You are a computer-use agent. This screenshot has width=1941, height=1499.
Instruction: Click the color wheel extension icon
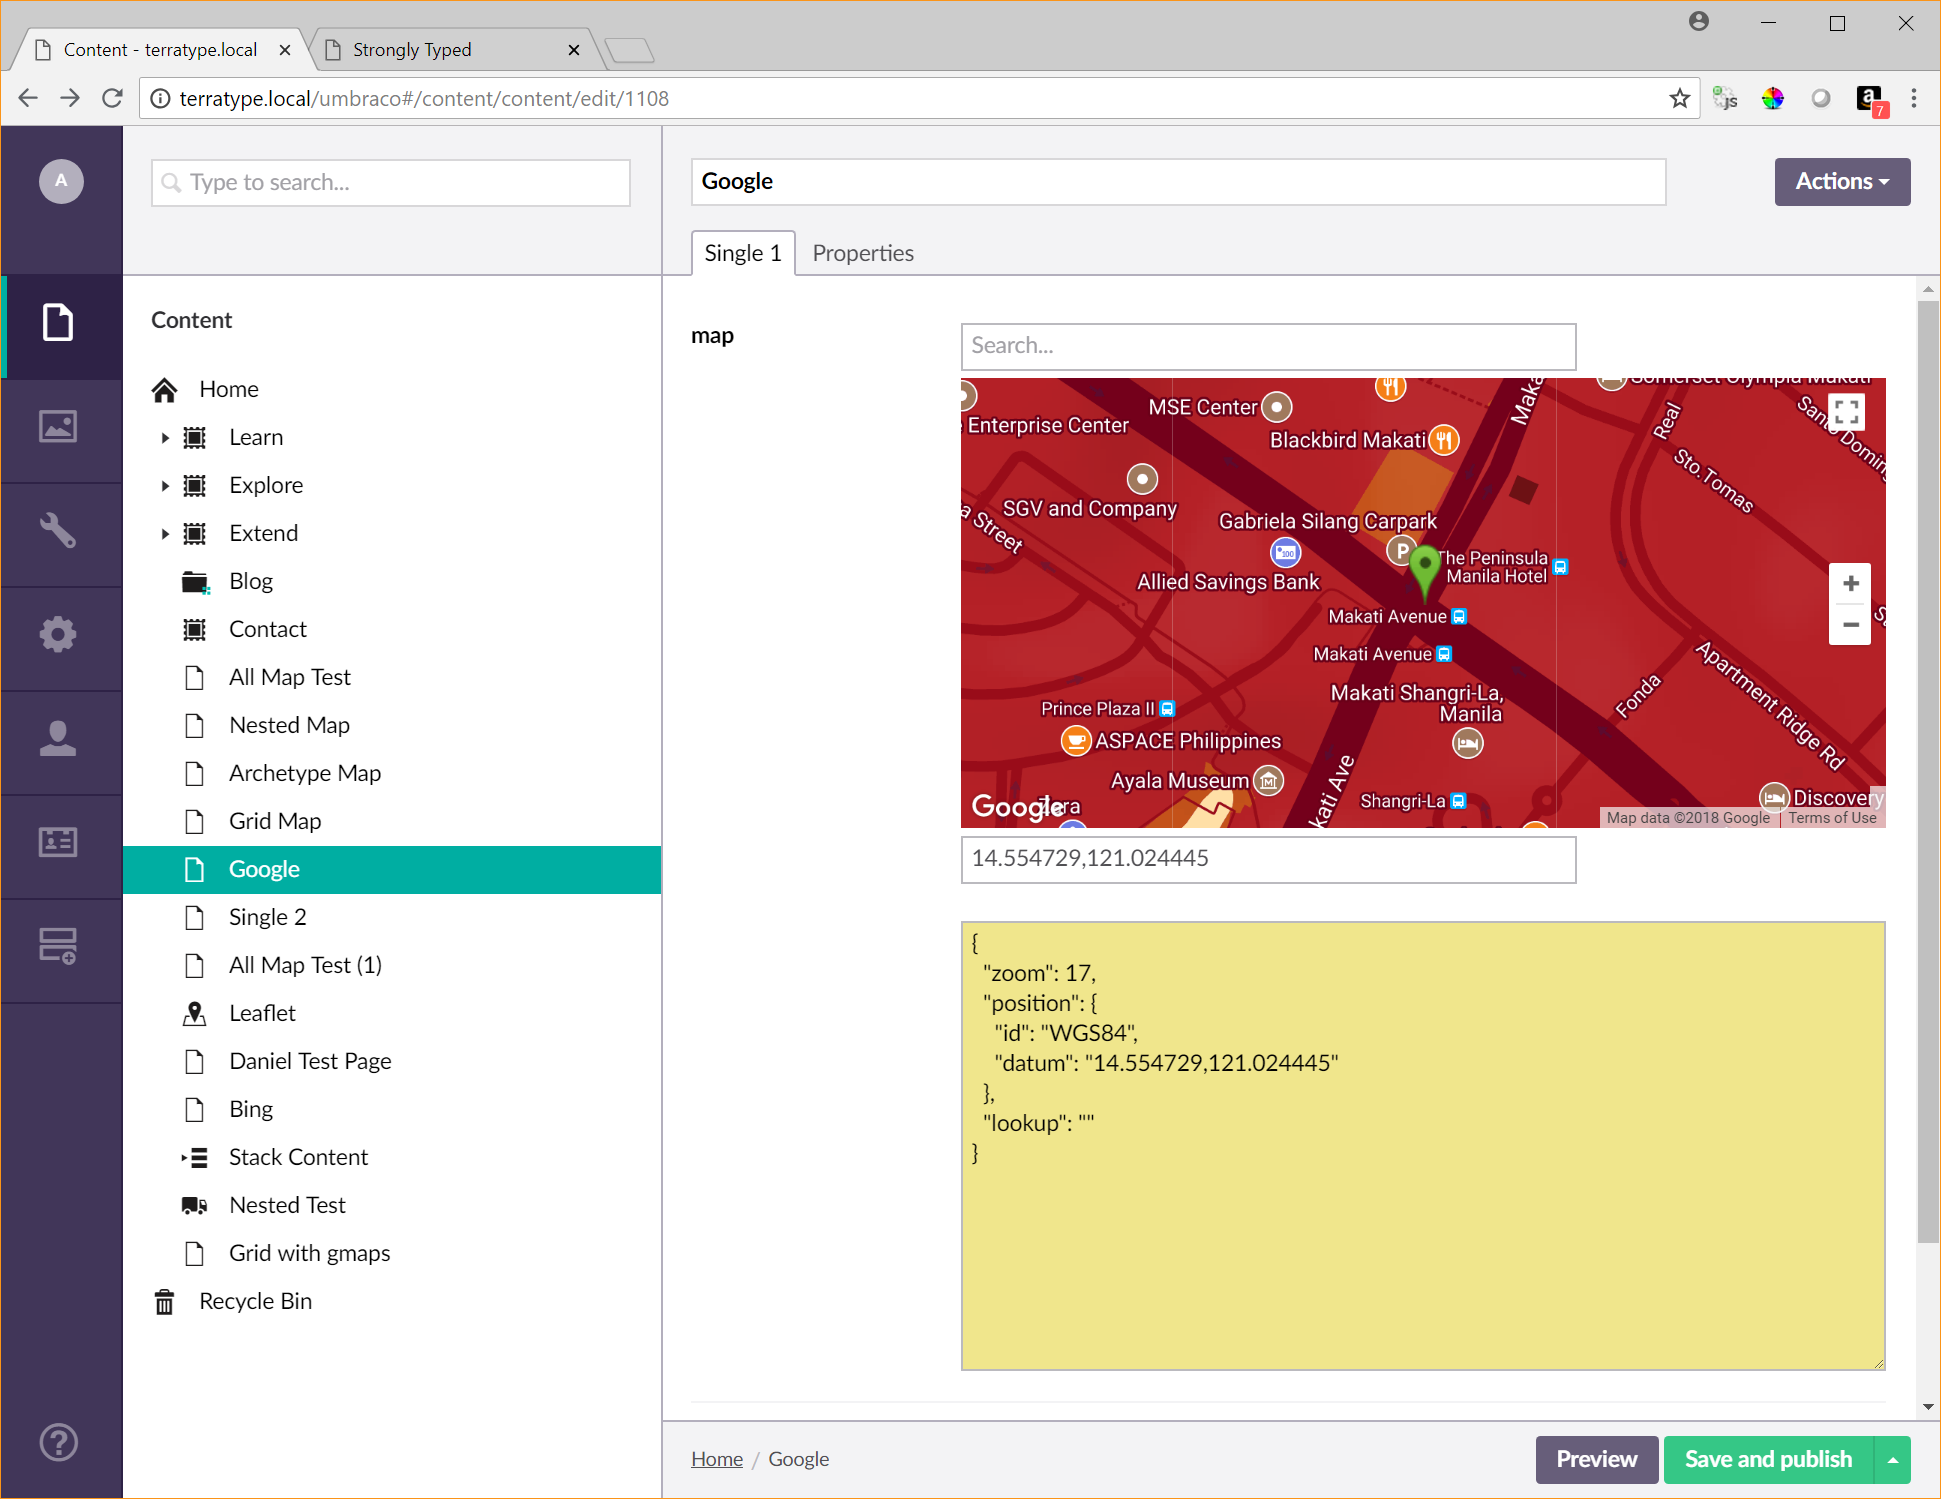(1773, 98)
